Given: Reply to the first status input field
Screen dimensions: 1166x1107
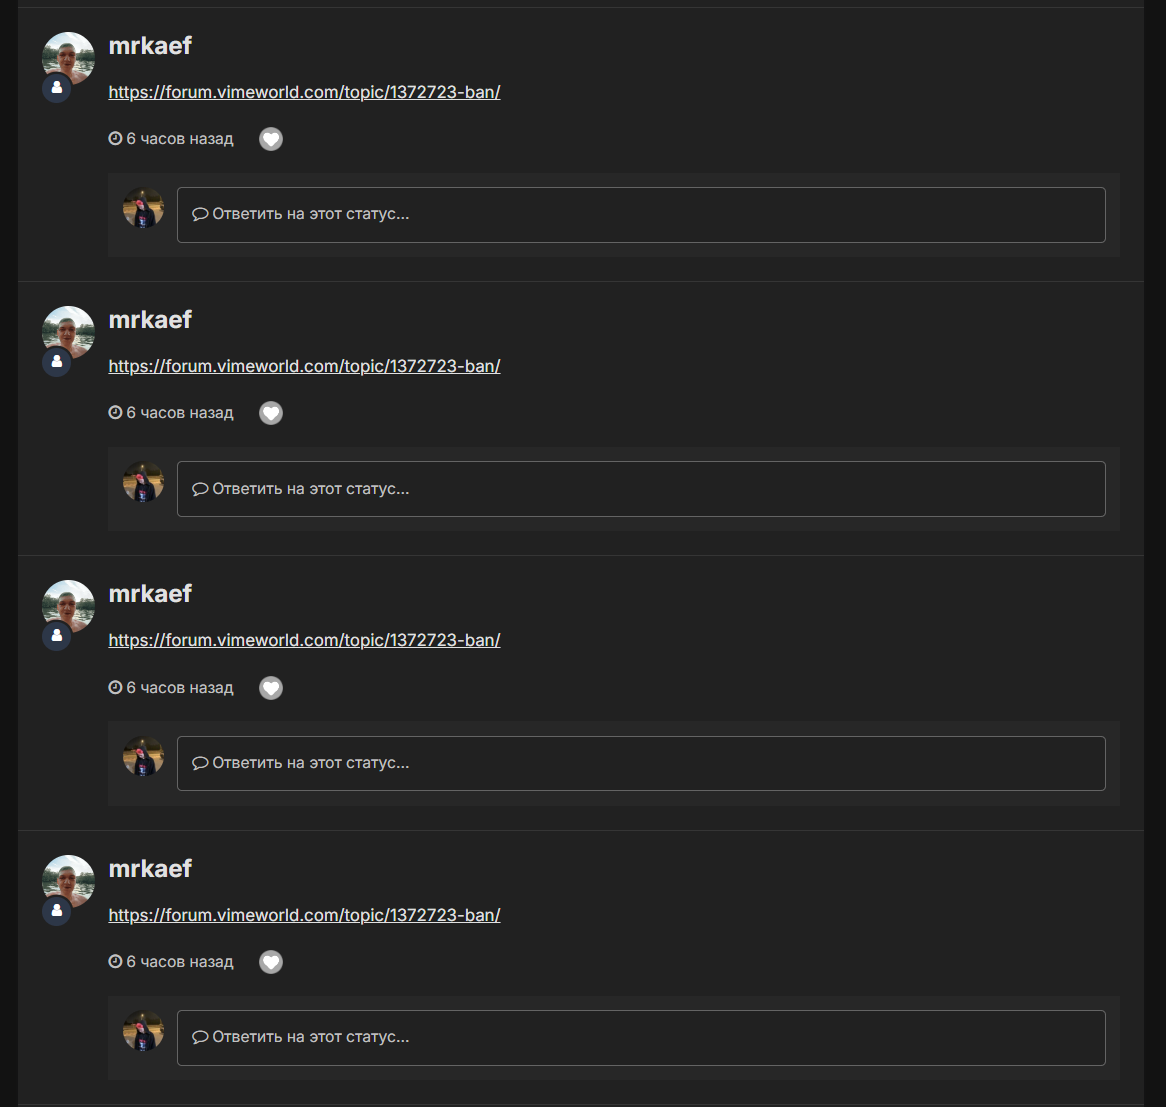Looking at the screenshot, I should 641,215.
